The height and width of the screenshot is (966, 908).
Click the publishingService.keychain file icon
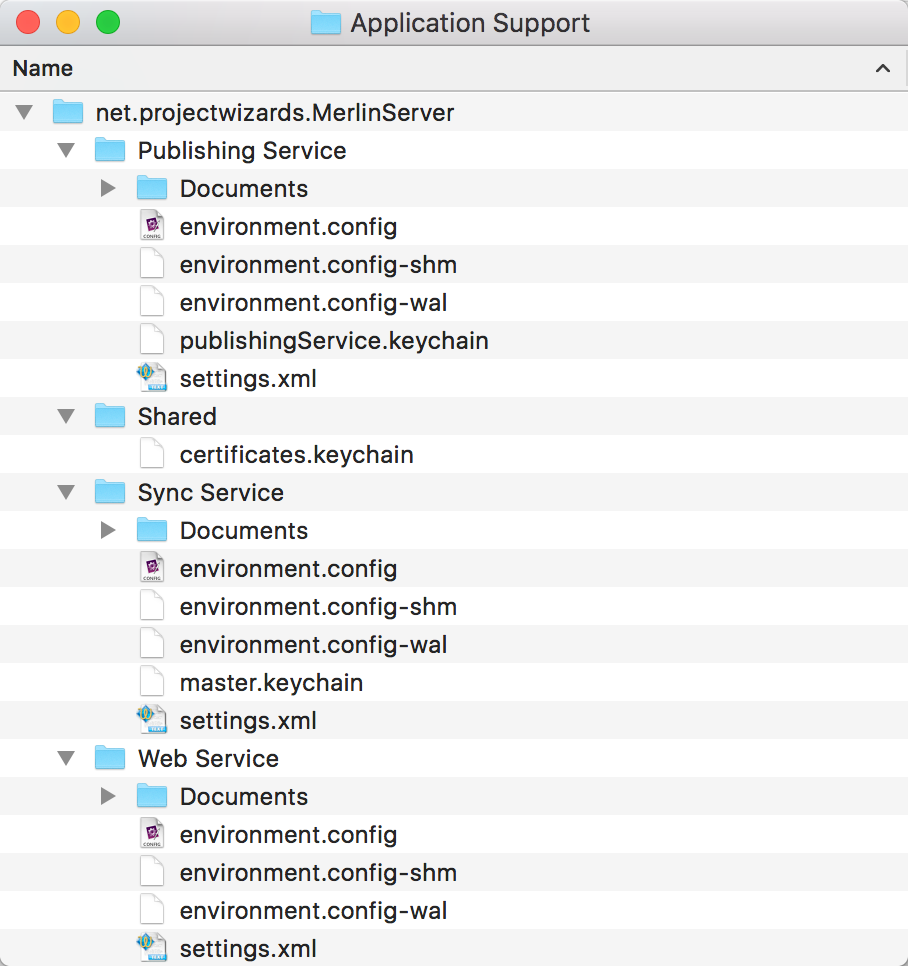152,340
